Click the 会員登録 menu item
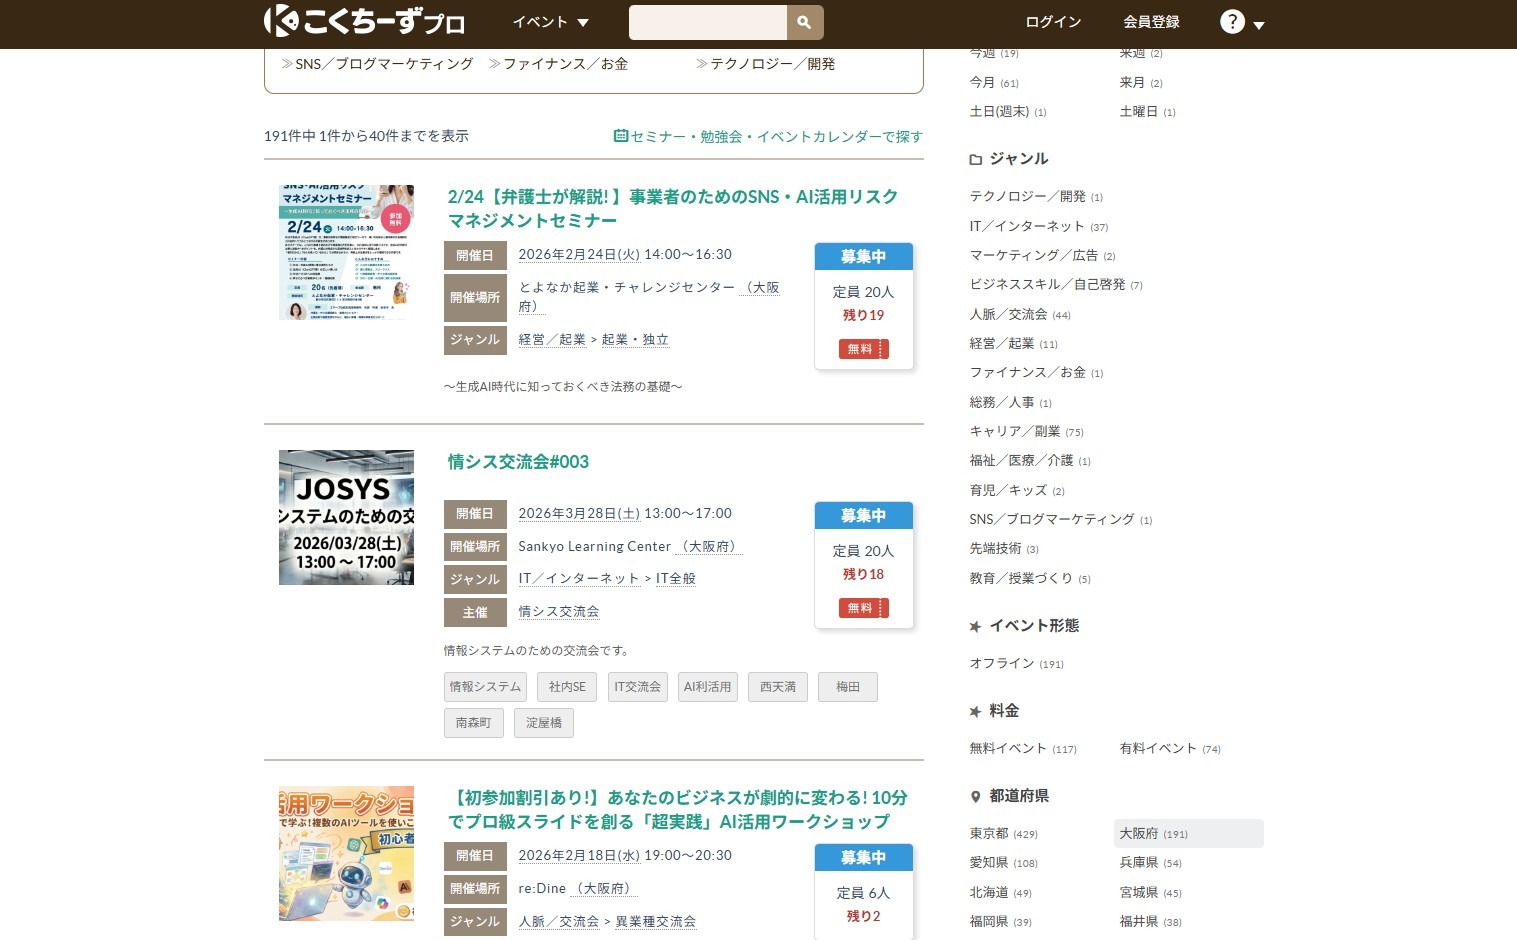1517x940 pixels. click(1151, 22)
